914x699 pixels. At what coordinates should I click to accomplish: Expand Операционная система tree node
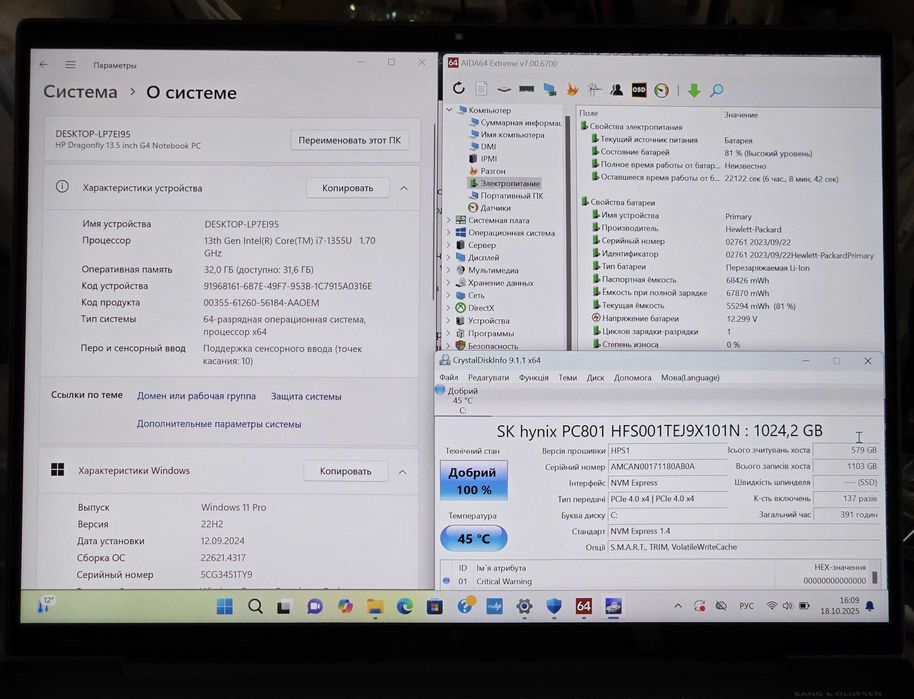(449, 233)
